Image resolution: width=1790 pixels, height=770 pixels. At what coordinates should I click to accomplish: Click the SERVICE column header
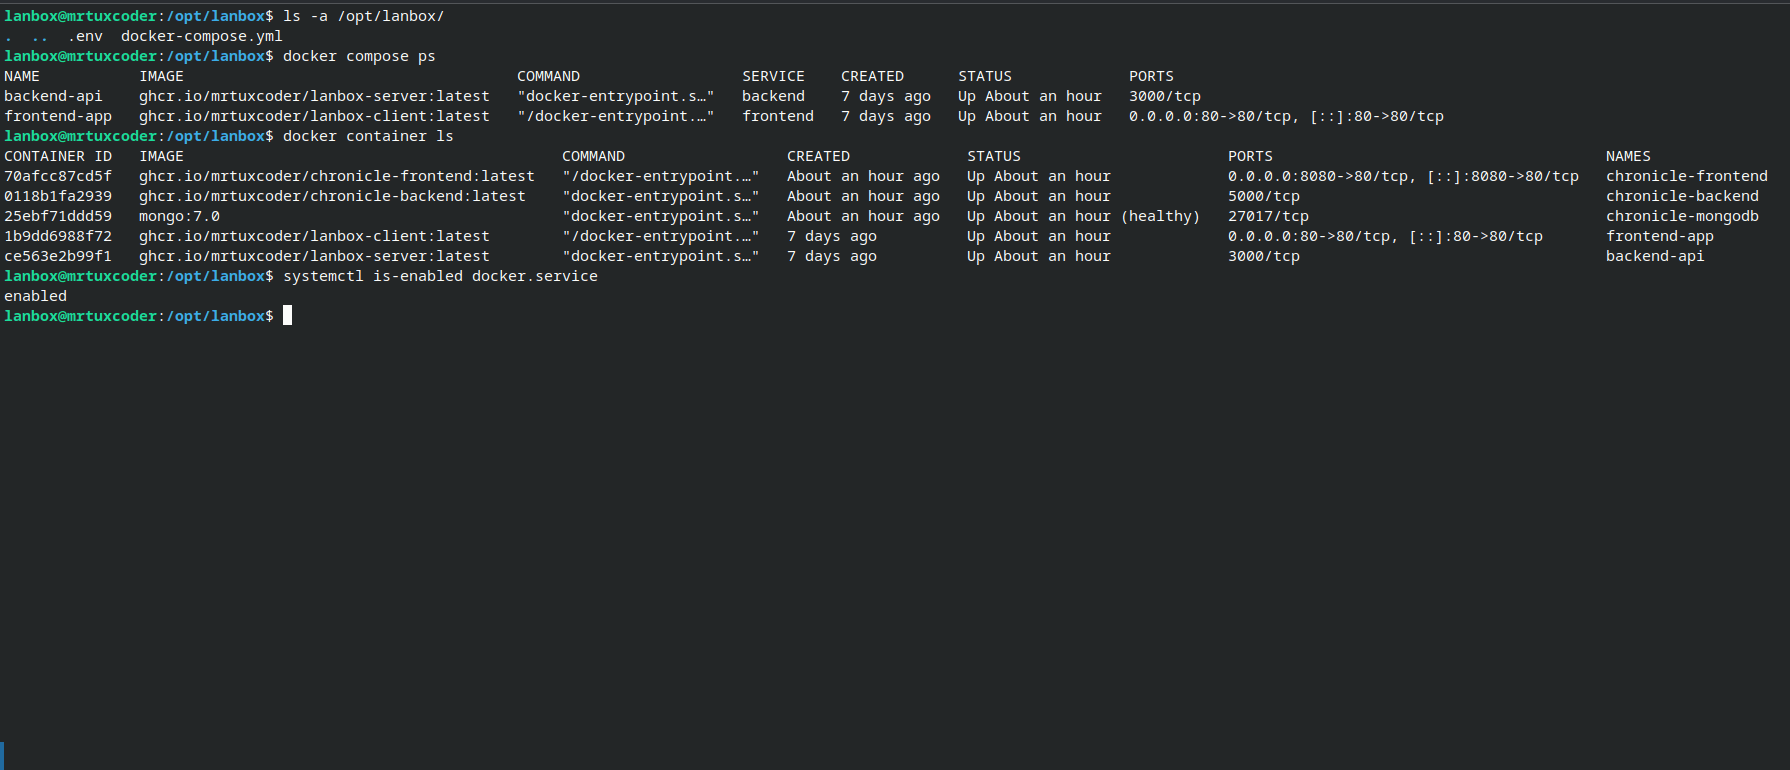(x=773, y=76)
